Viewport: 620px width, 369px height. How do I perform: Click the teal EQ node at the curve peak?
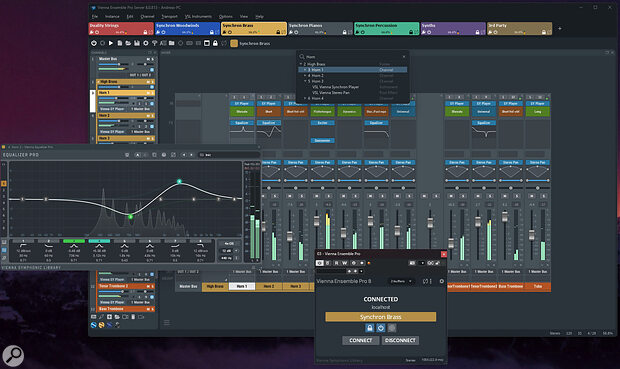(x=179, y=182)
